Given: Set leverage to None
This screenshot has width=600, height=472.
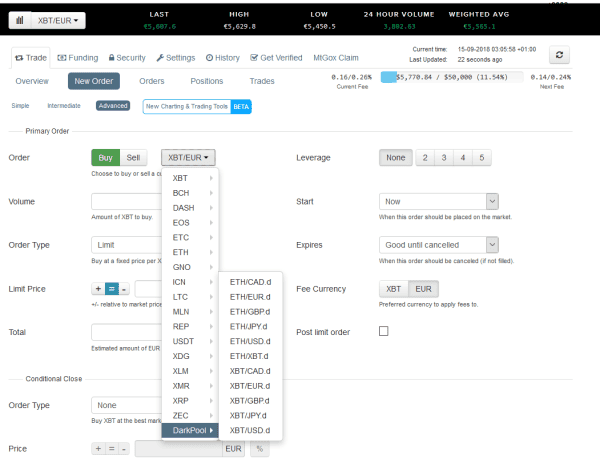Looking at the screenshot, I should [396, 158].
